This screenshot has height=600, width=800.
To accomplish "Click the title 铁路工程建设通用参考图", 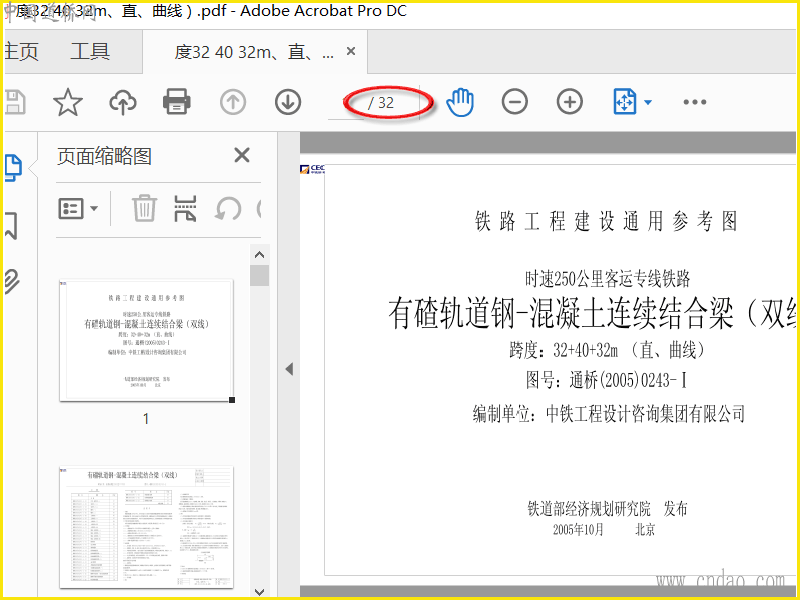I will [x=607, y=221].
